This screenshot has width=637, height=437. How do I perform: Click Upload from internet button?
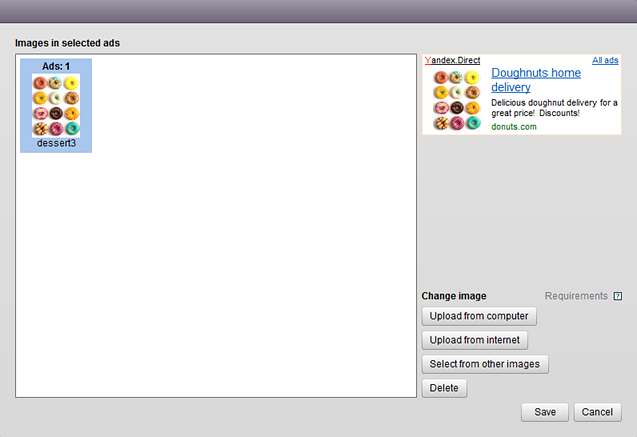tap(474, 340)
